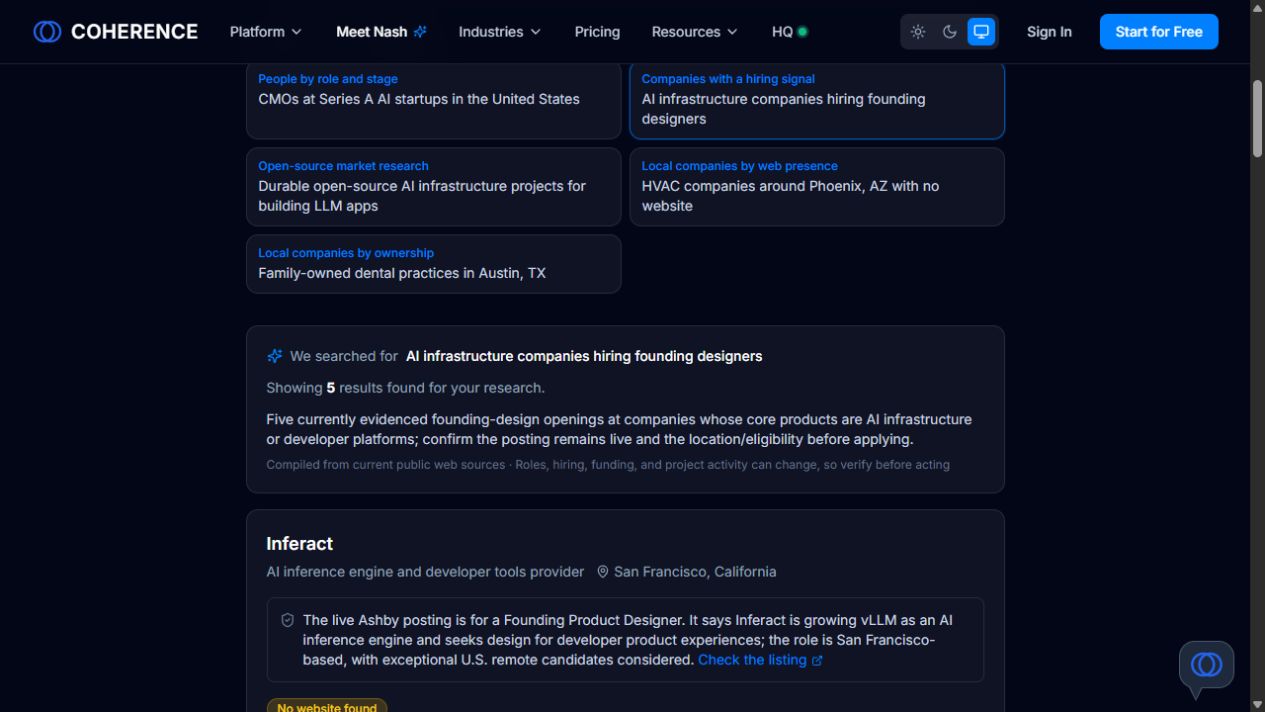Click 'AI inference engine and developer tools provider' text
Viewport: 1265px width, 712px height.
point(425,572)
